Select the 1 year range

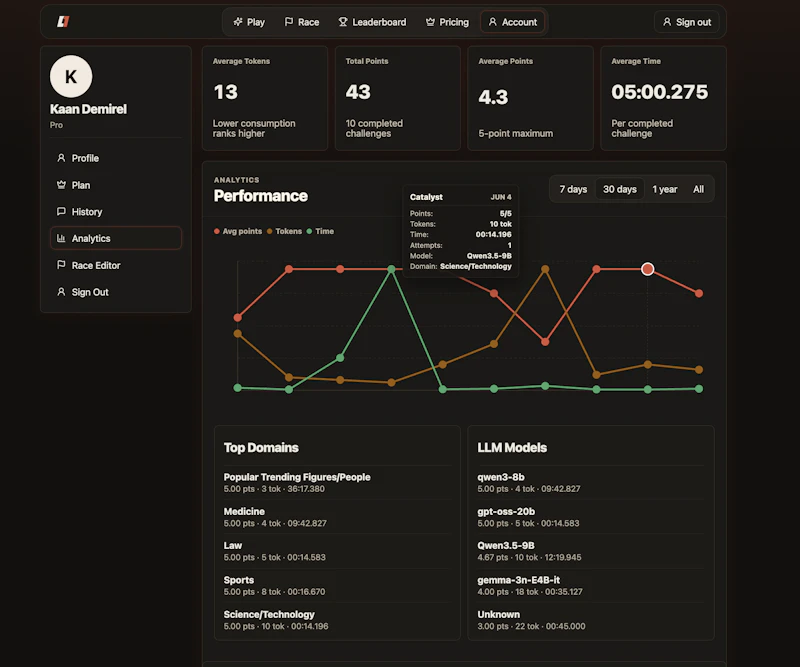(x=665, y=189)
